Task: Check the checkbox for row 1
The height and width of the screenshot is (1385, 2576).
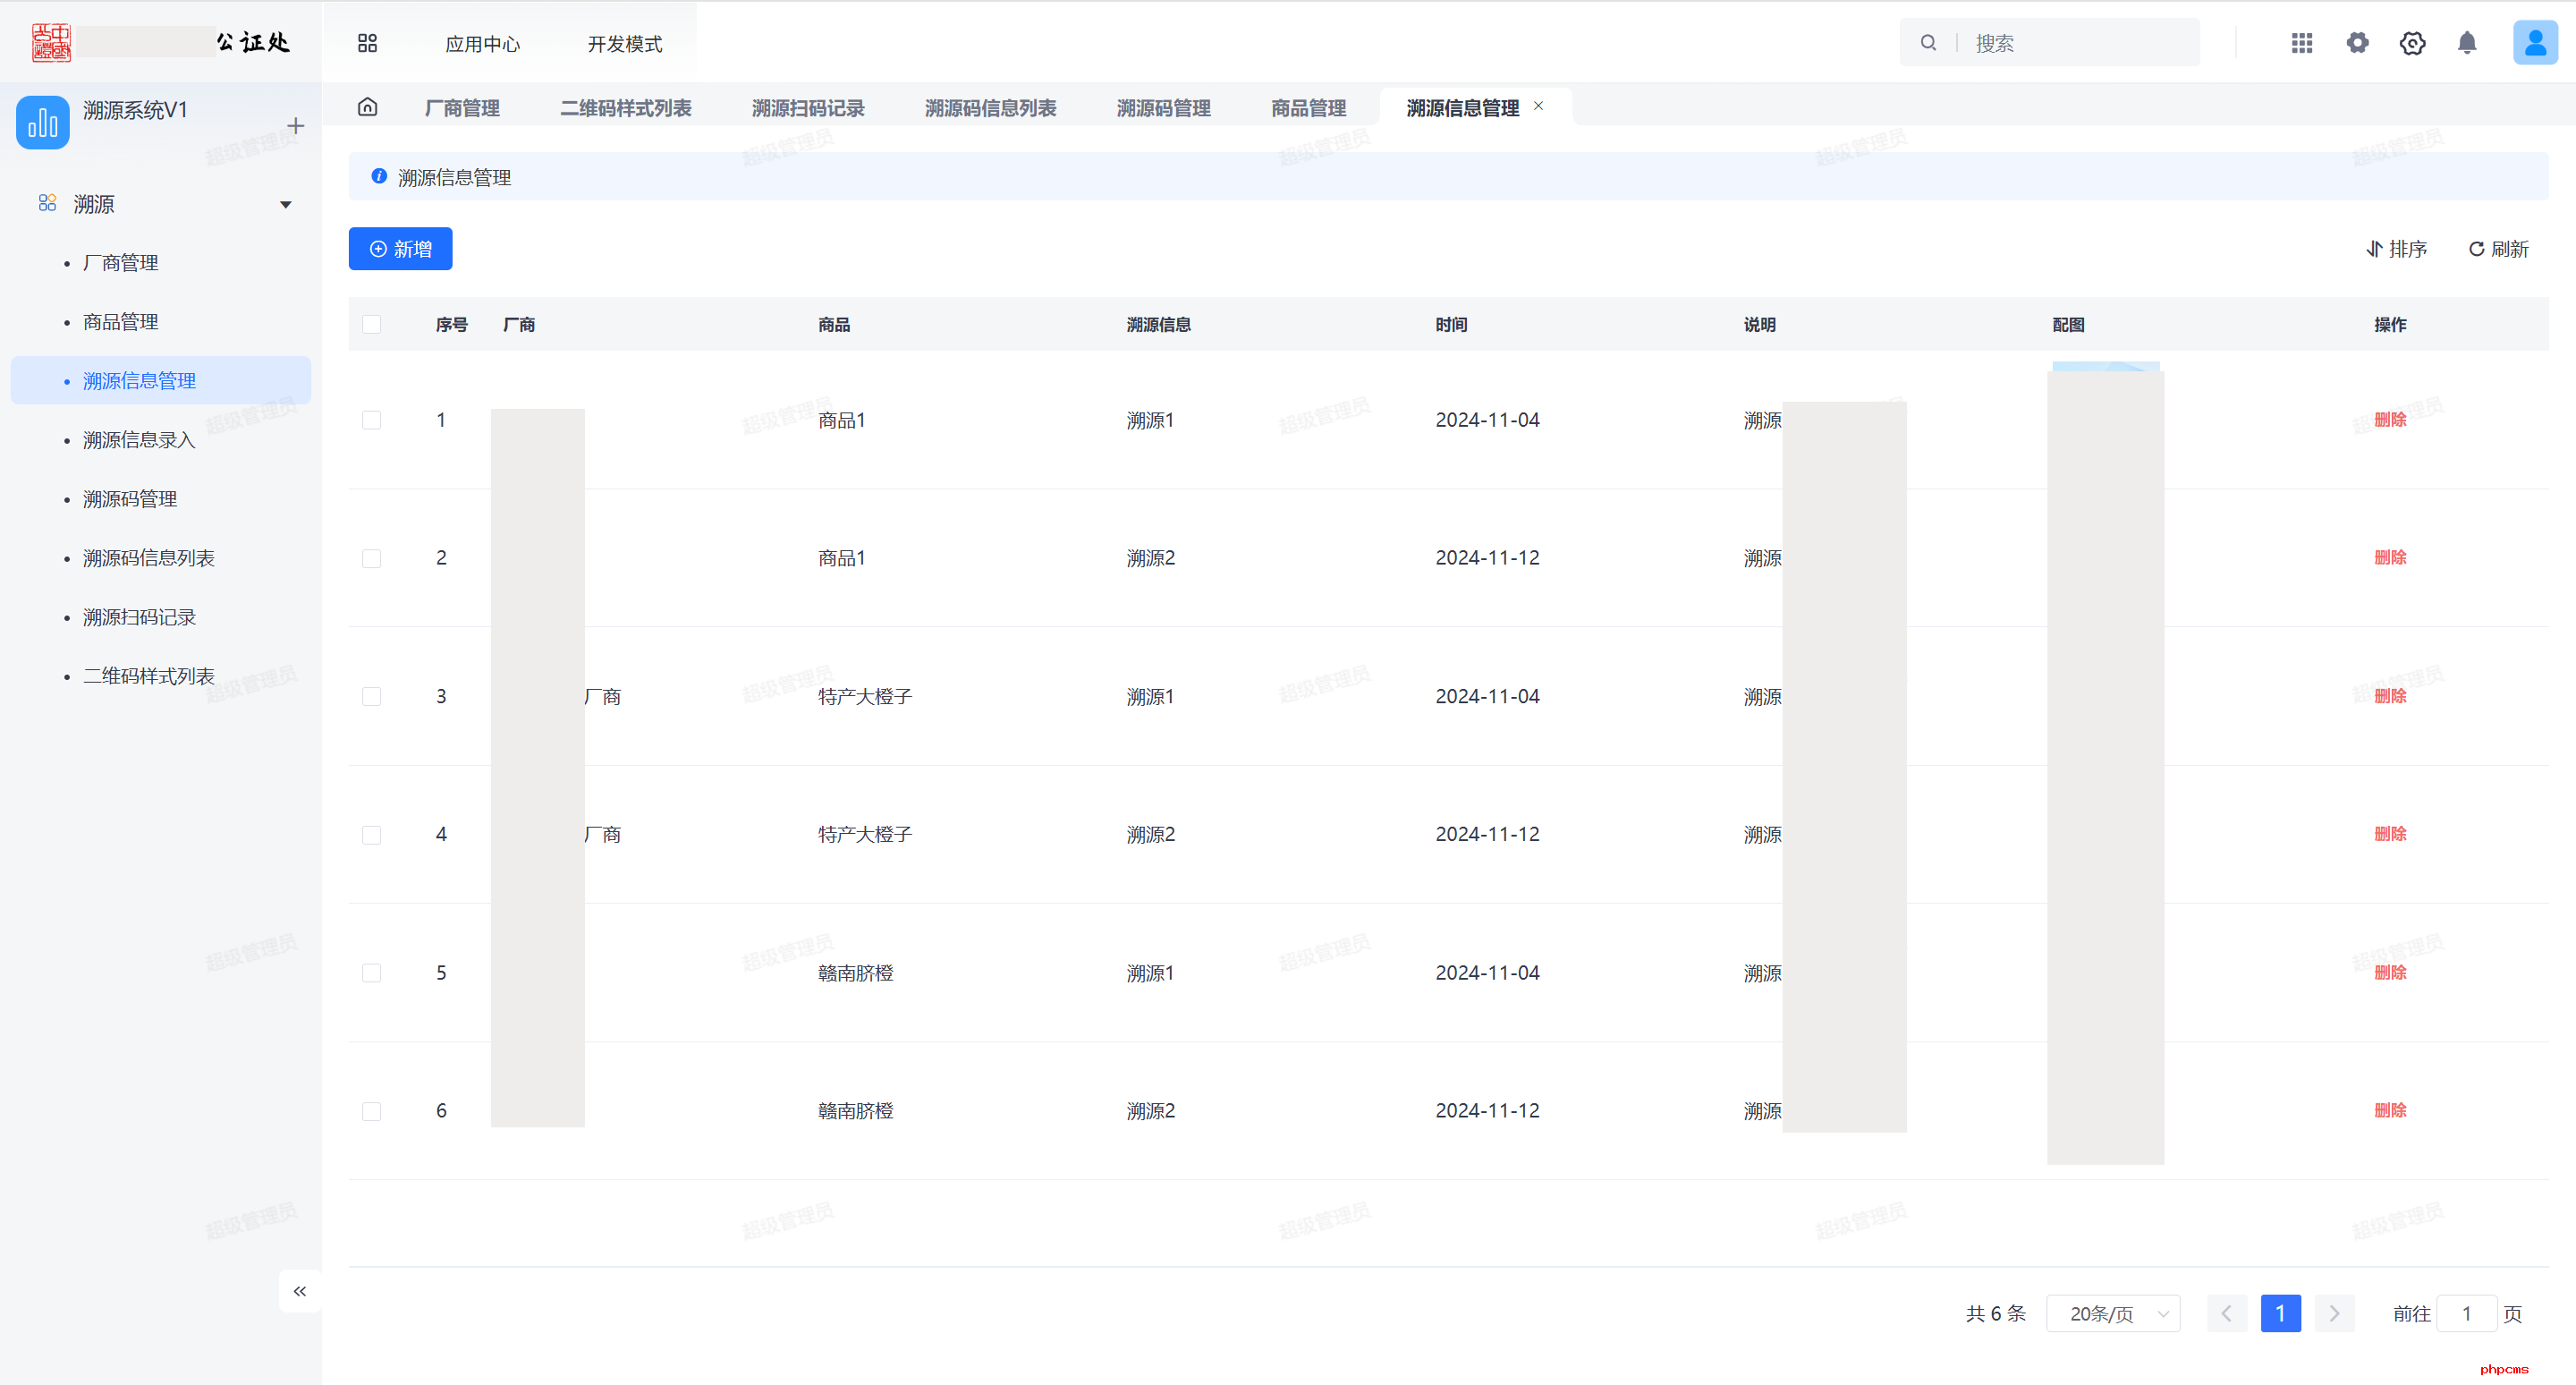Action: click(371, 420)
